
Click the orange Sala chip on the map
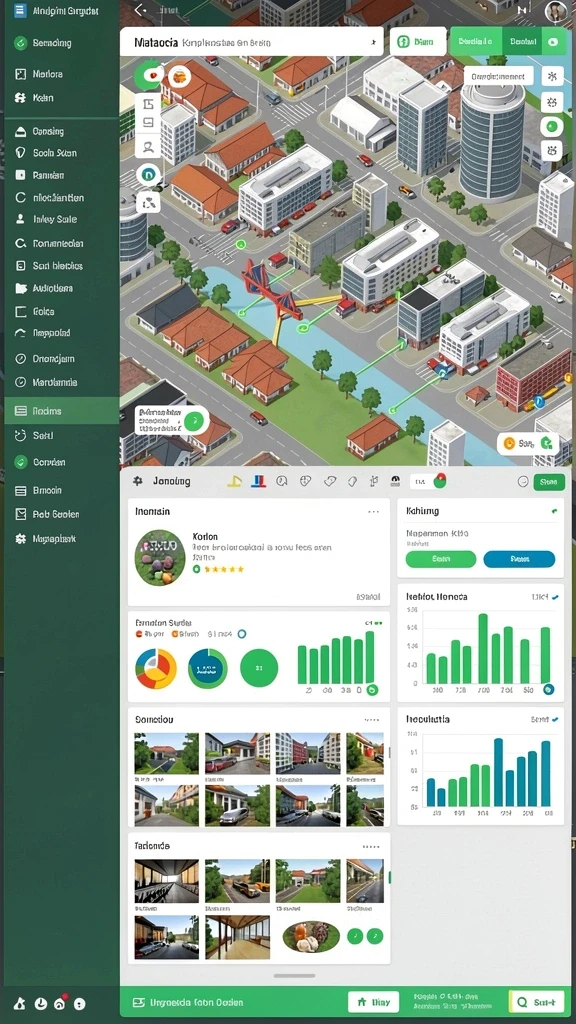[x=528, y=443]
